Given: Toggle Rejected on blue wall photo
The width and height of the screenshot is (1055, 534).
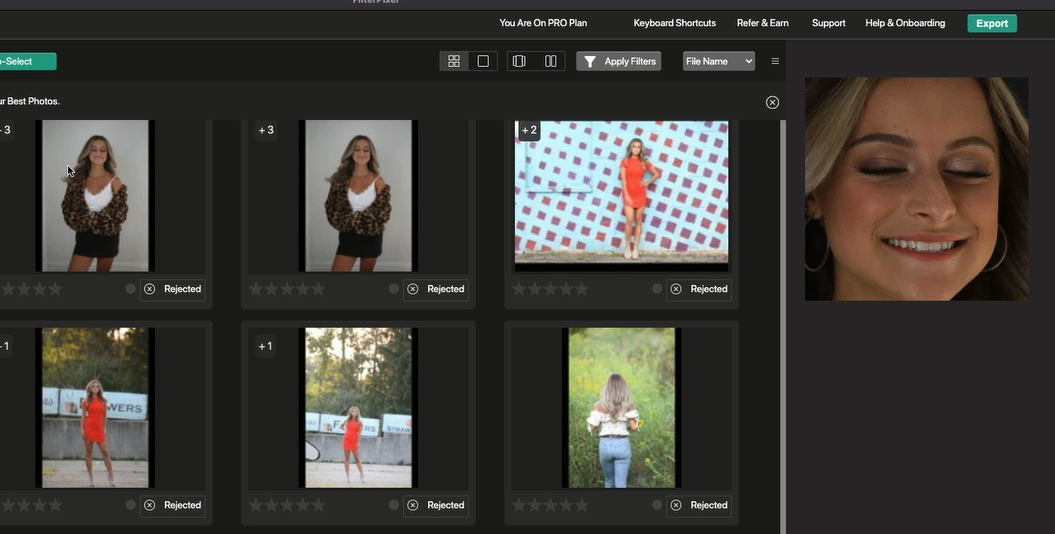Looking at the screenshot, I should (698, 289).
